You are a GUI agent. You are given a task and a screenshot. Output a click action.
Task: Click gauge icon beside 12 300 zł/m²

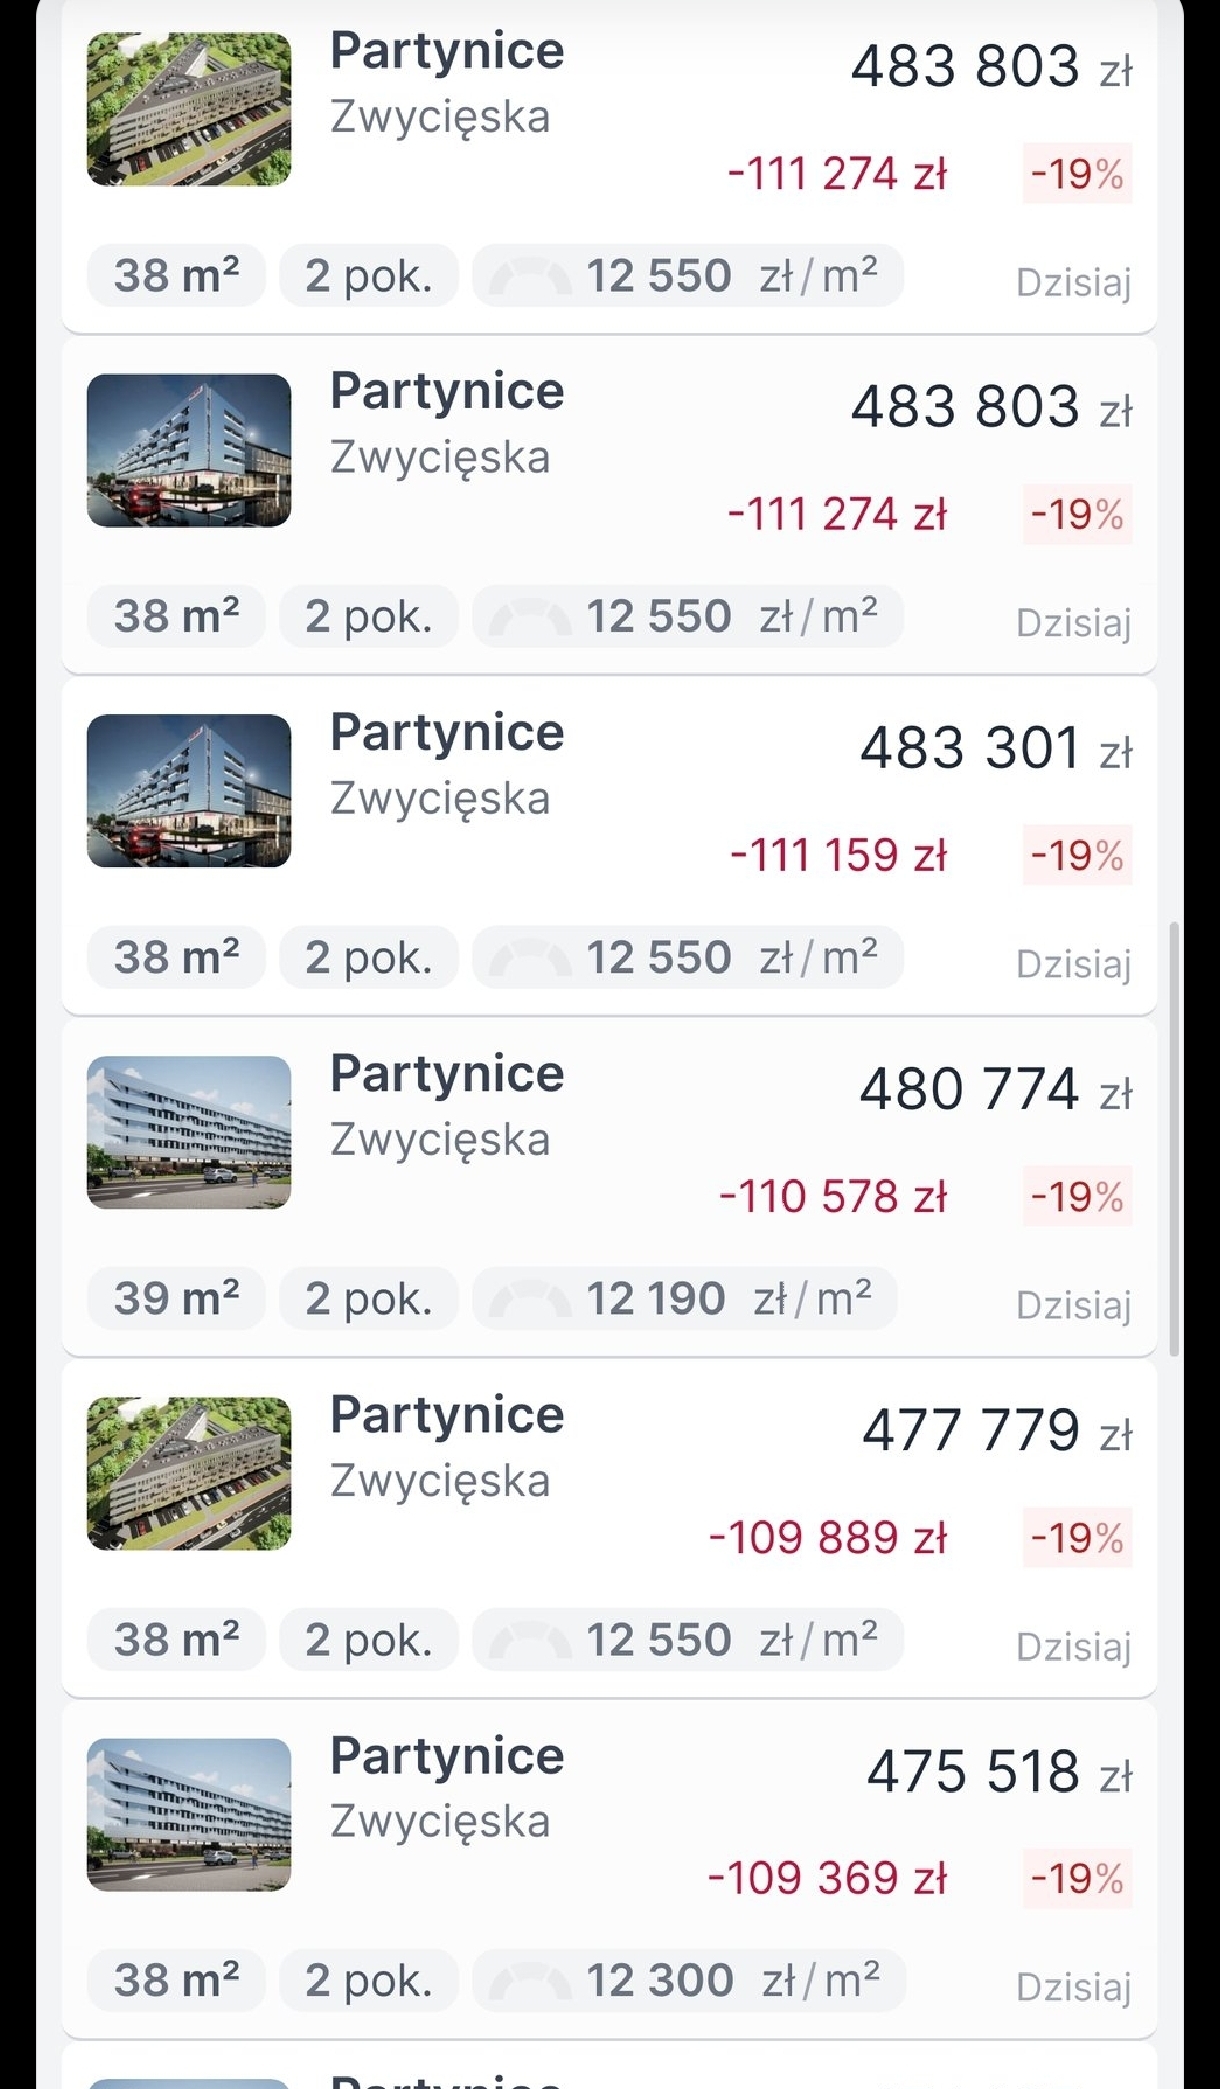coord(530,1980)
